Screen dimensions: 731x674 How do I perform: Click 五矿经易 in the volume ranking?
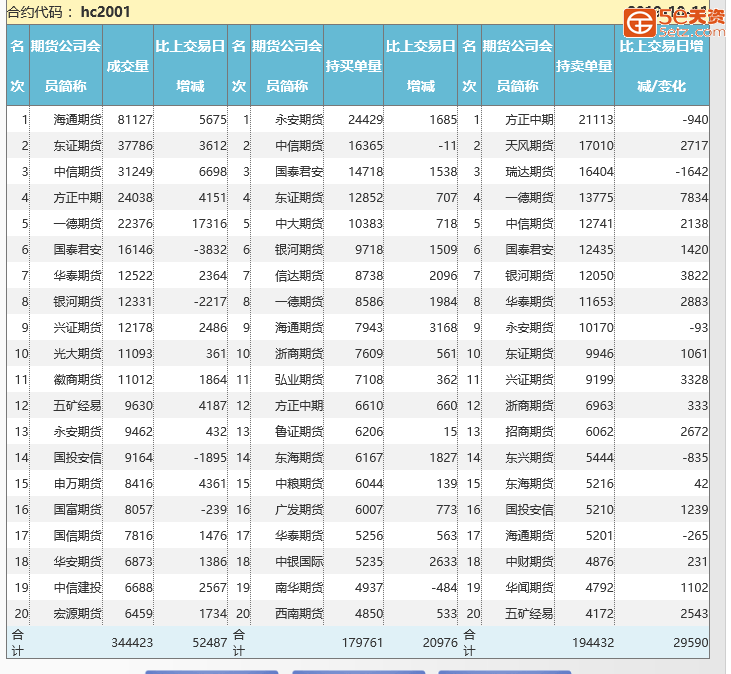[x=77, y=406]
